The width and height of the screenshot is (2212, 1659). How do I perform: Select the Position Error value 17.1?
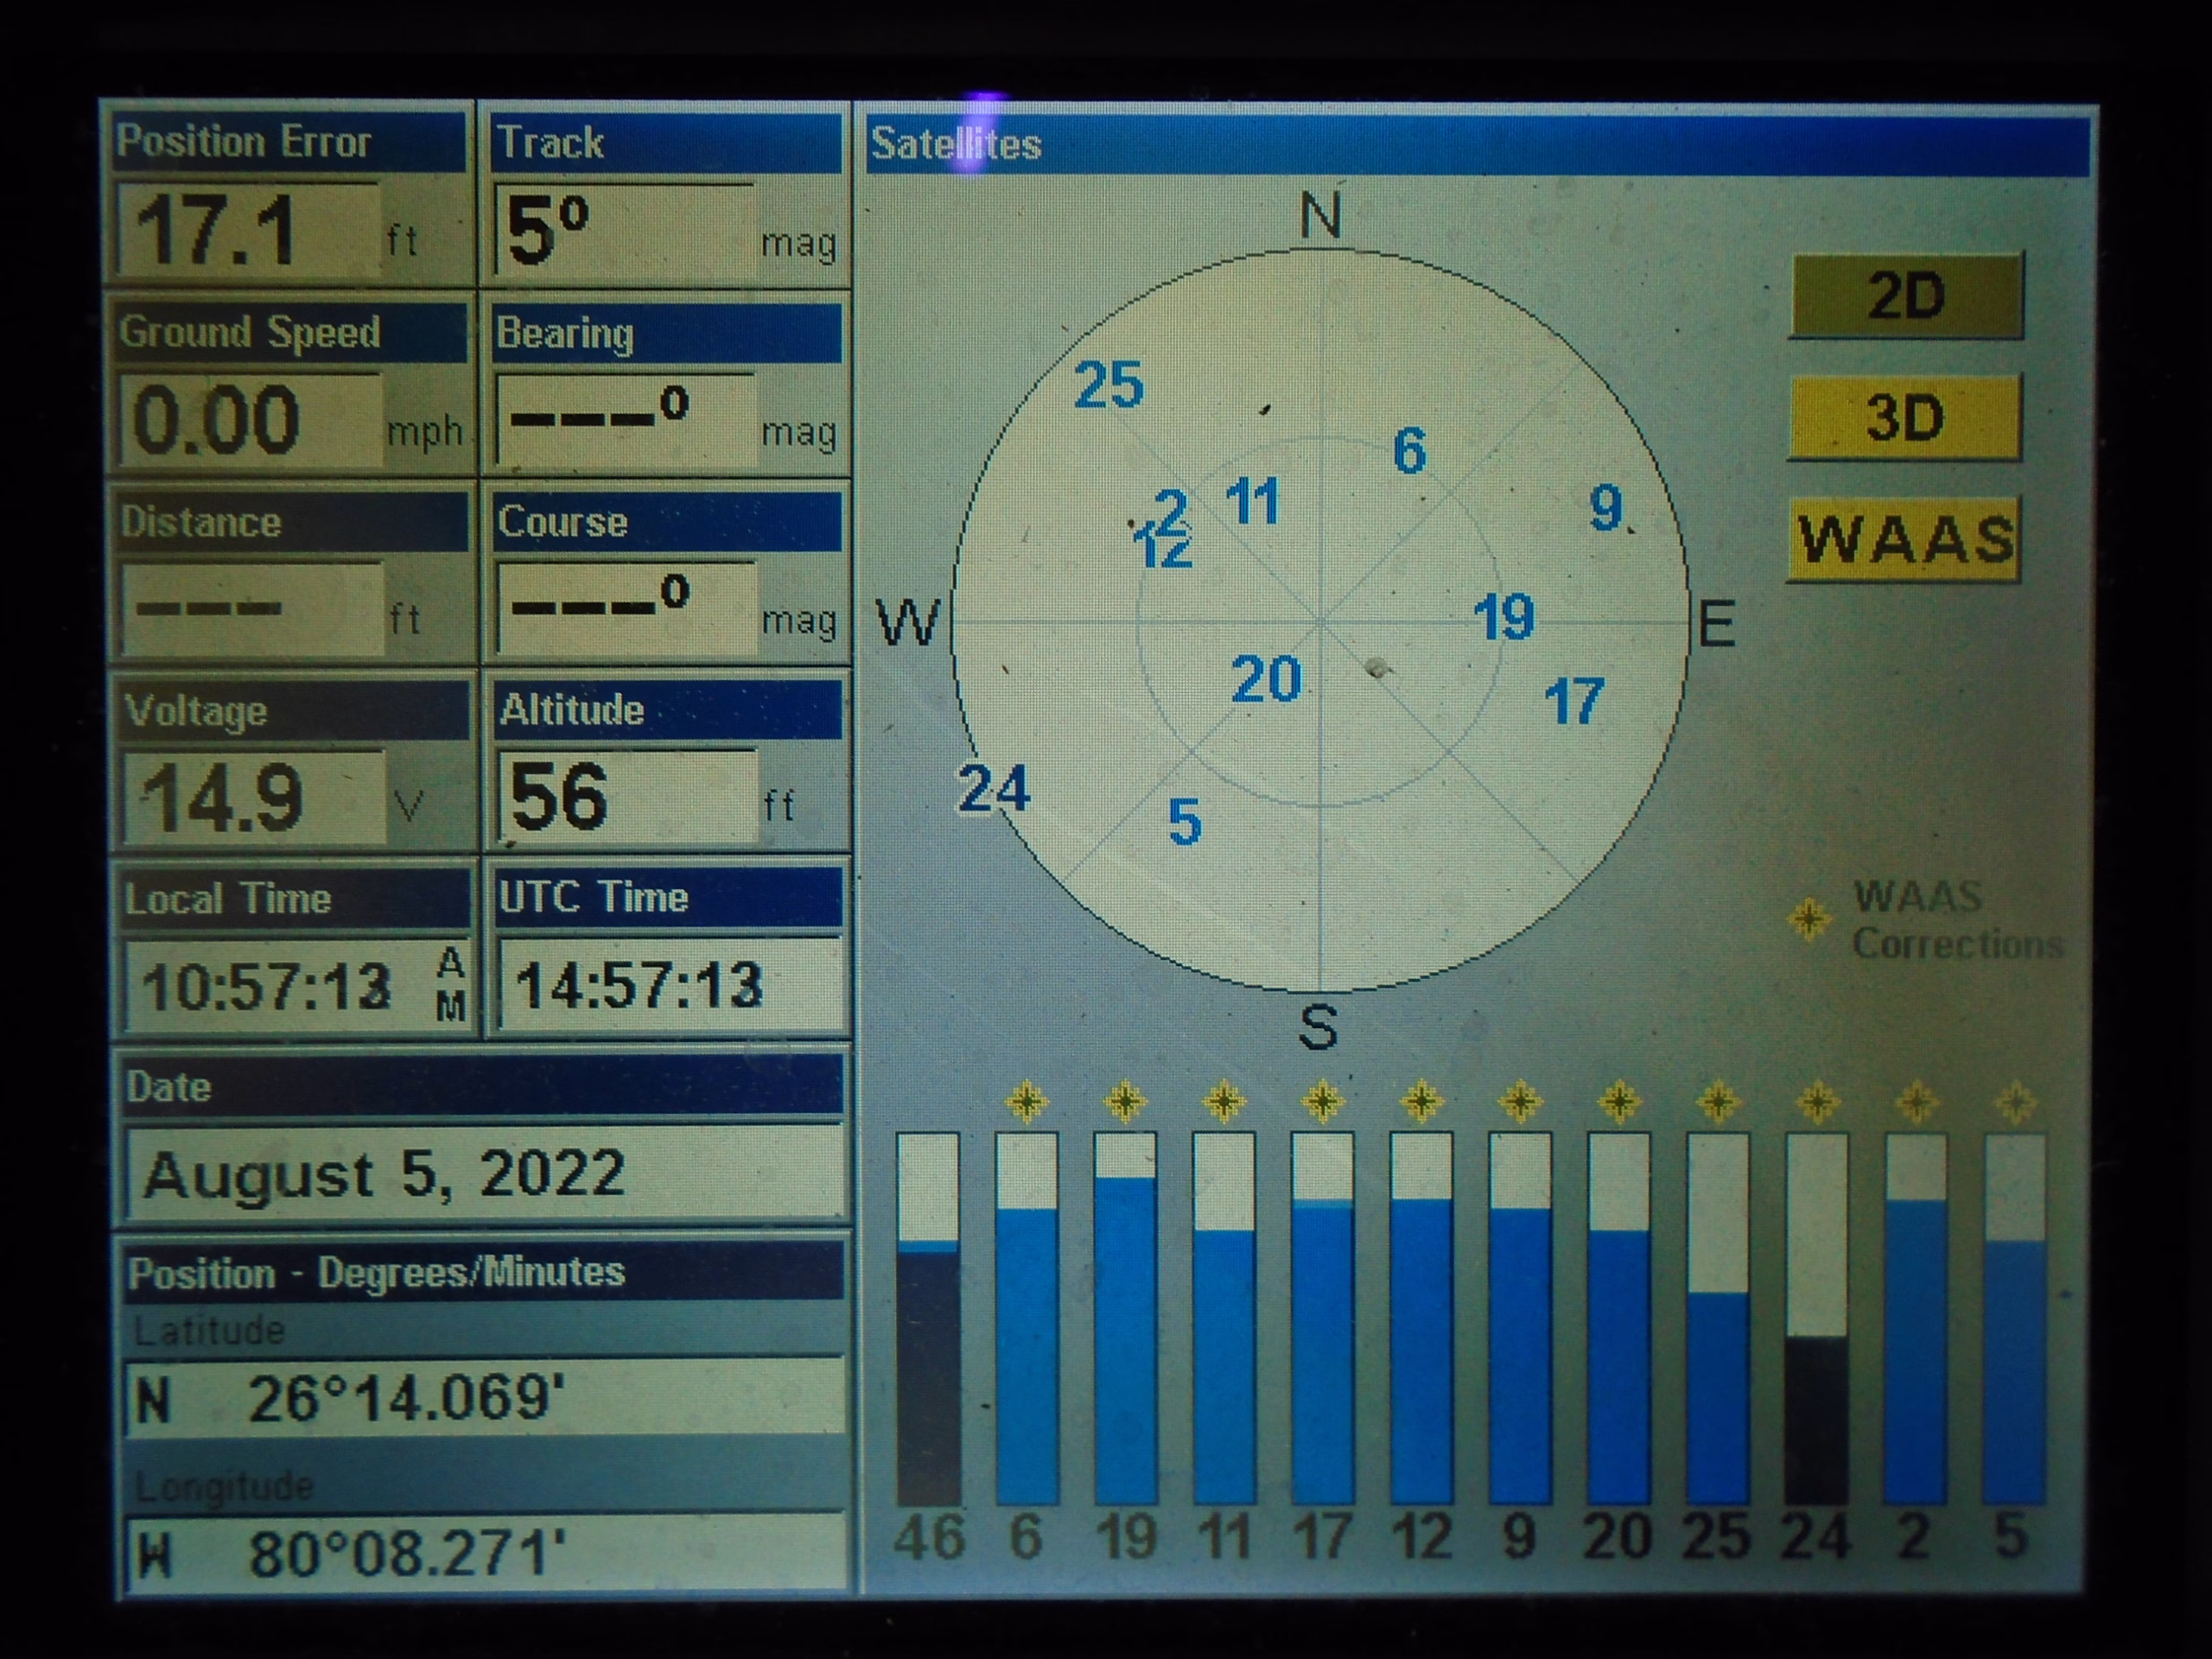pos(248,231)
